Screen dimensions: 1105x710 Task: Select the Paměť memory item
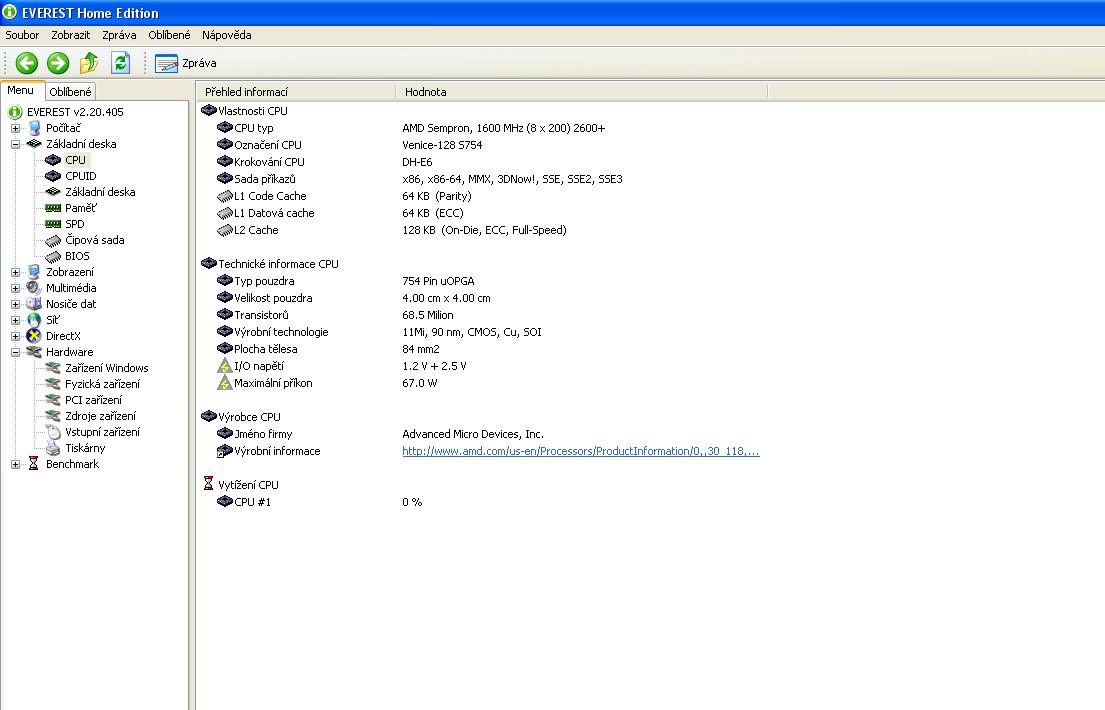click(x=80, y=208)
